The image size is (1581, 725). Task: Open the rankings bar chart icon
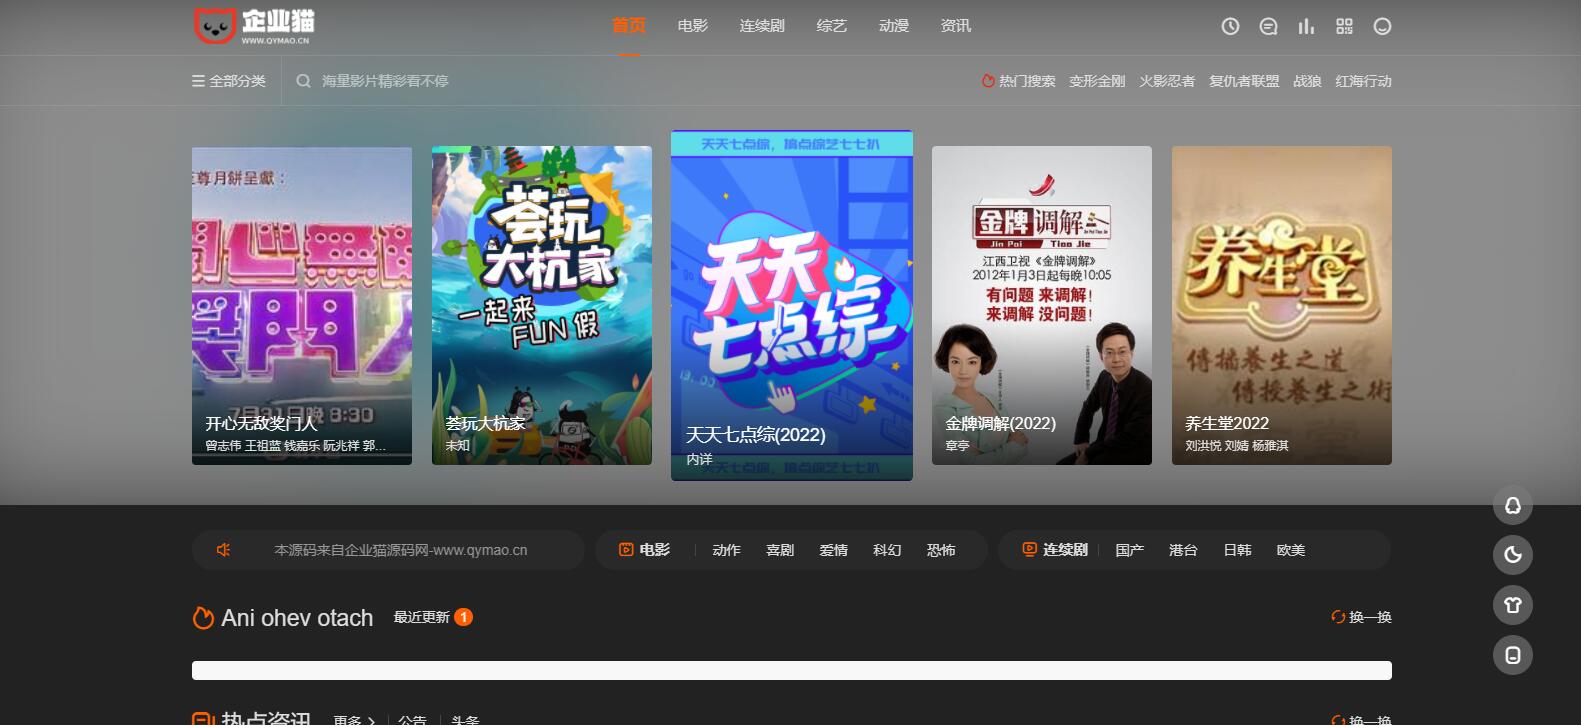(x=1306, y=27)
